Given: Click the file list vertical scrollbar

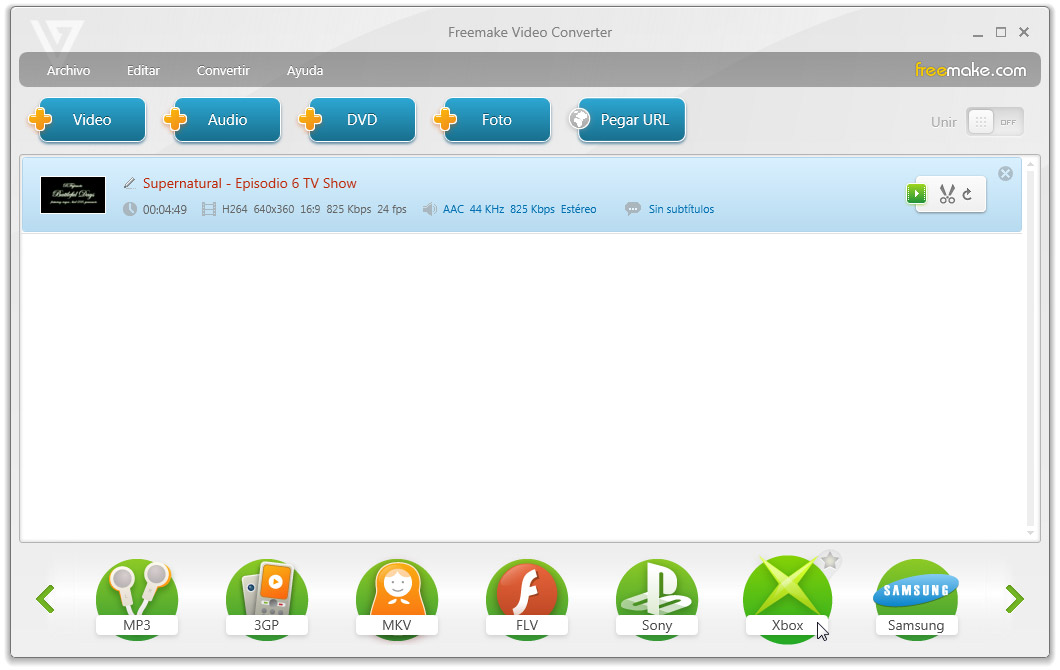Looking at the screenshot, I should tap(1030, 348).
